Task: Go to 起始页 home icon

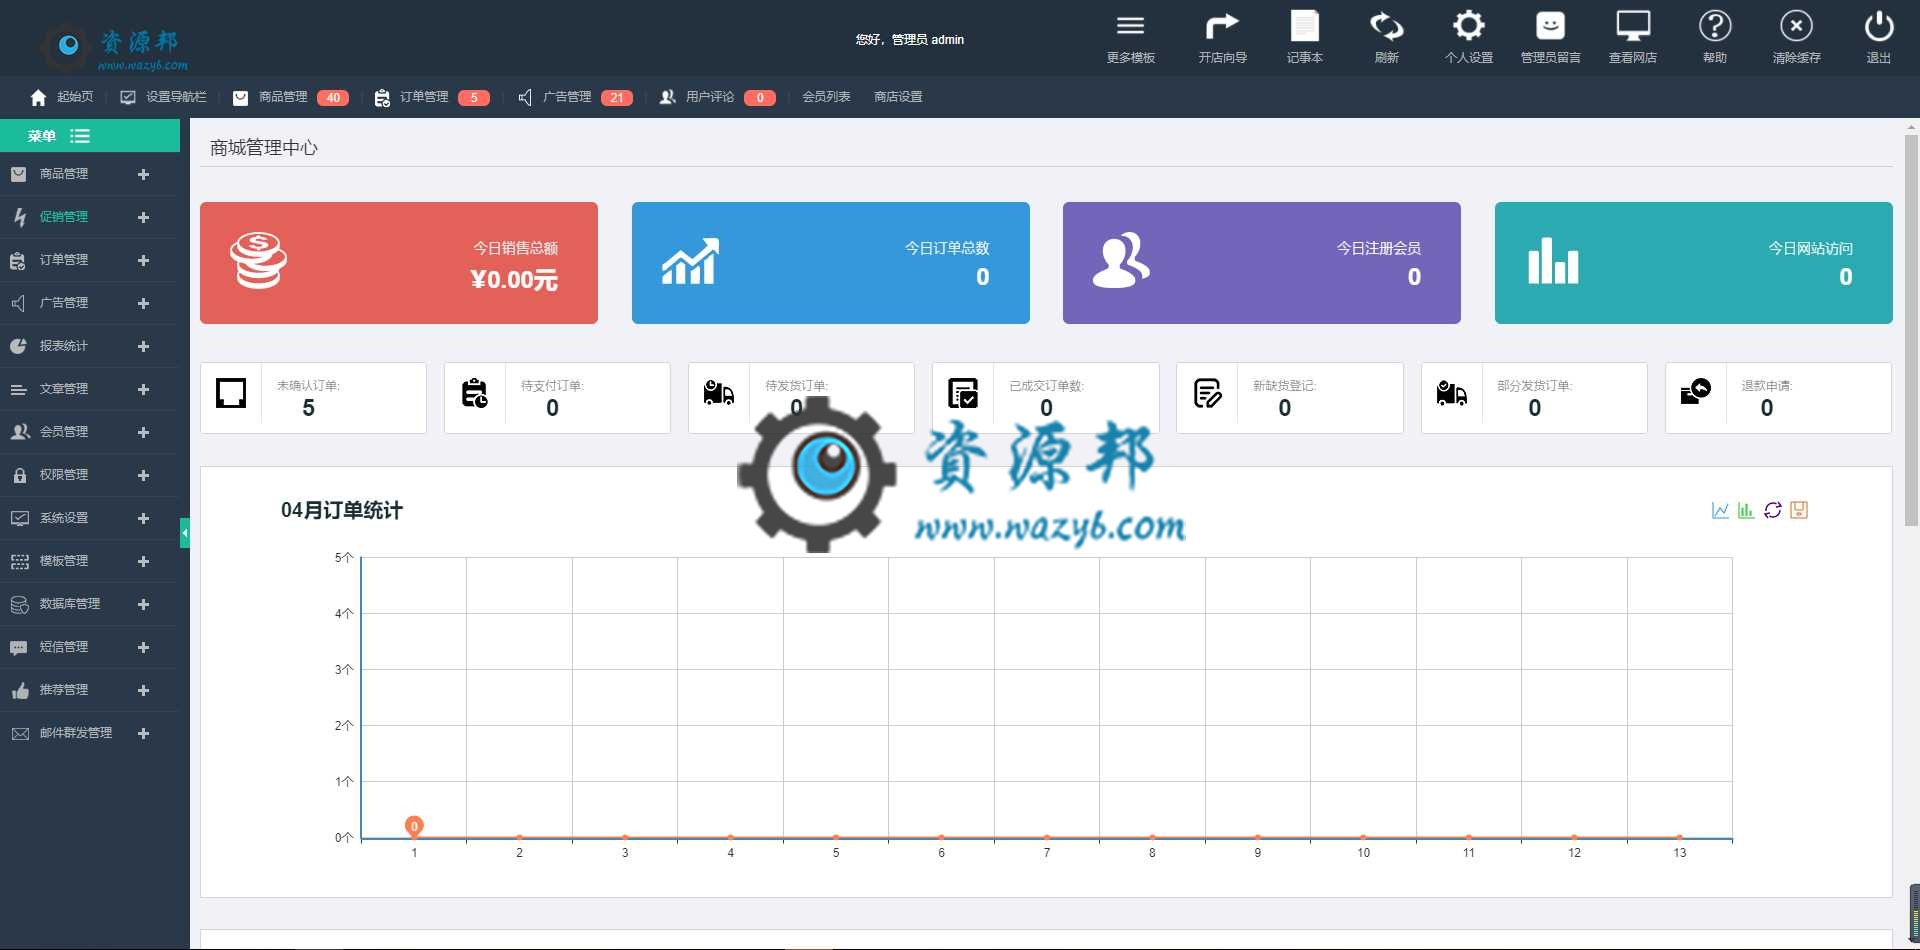Action: (x=38, y=97)
